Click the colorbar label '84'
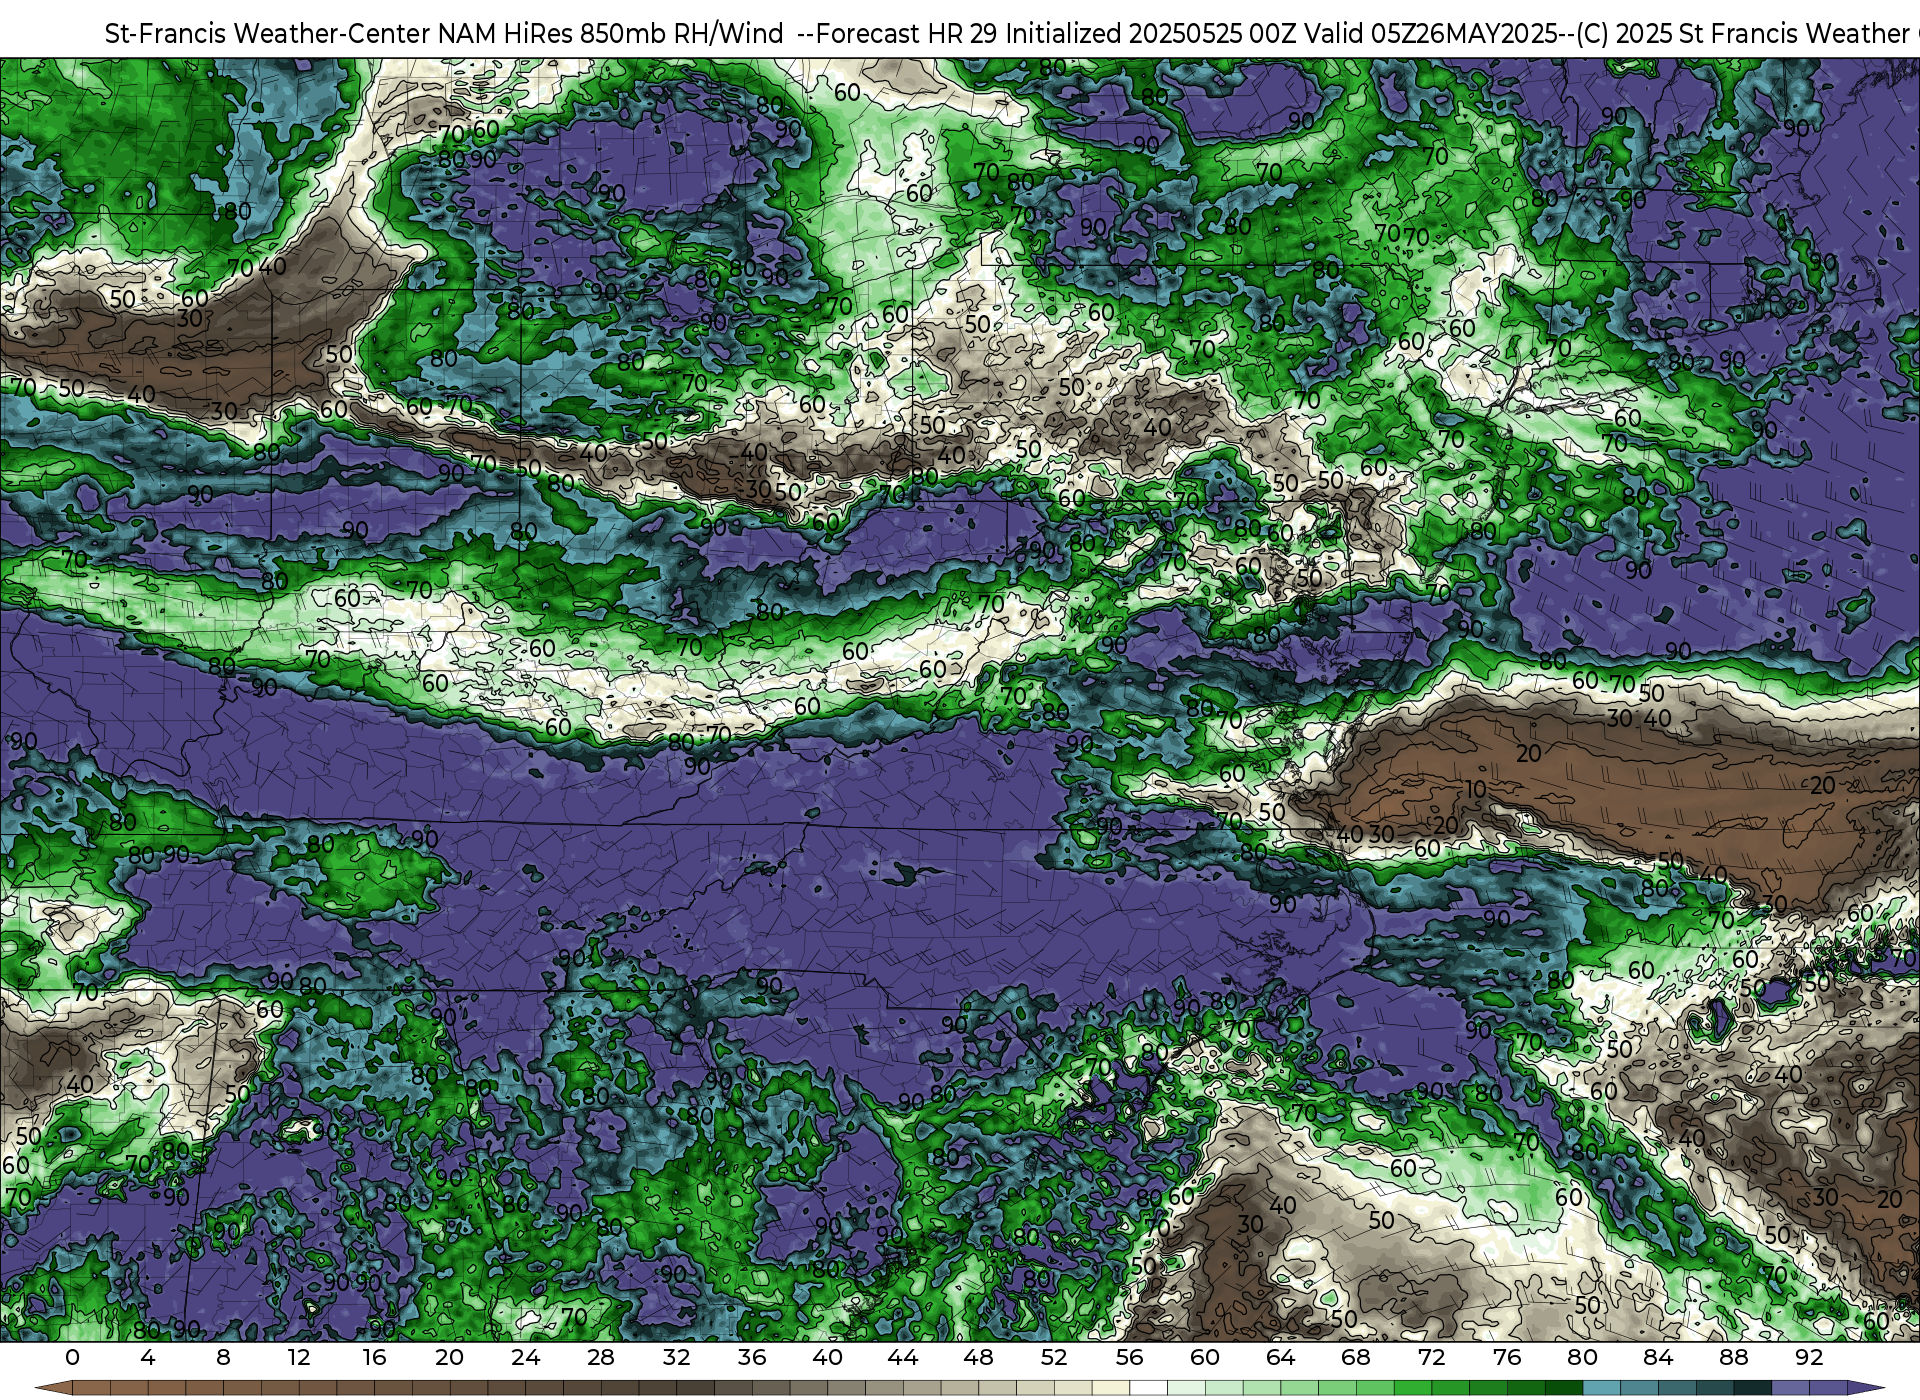 [1658, 1357]
